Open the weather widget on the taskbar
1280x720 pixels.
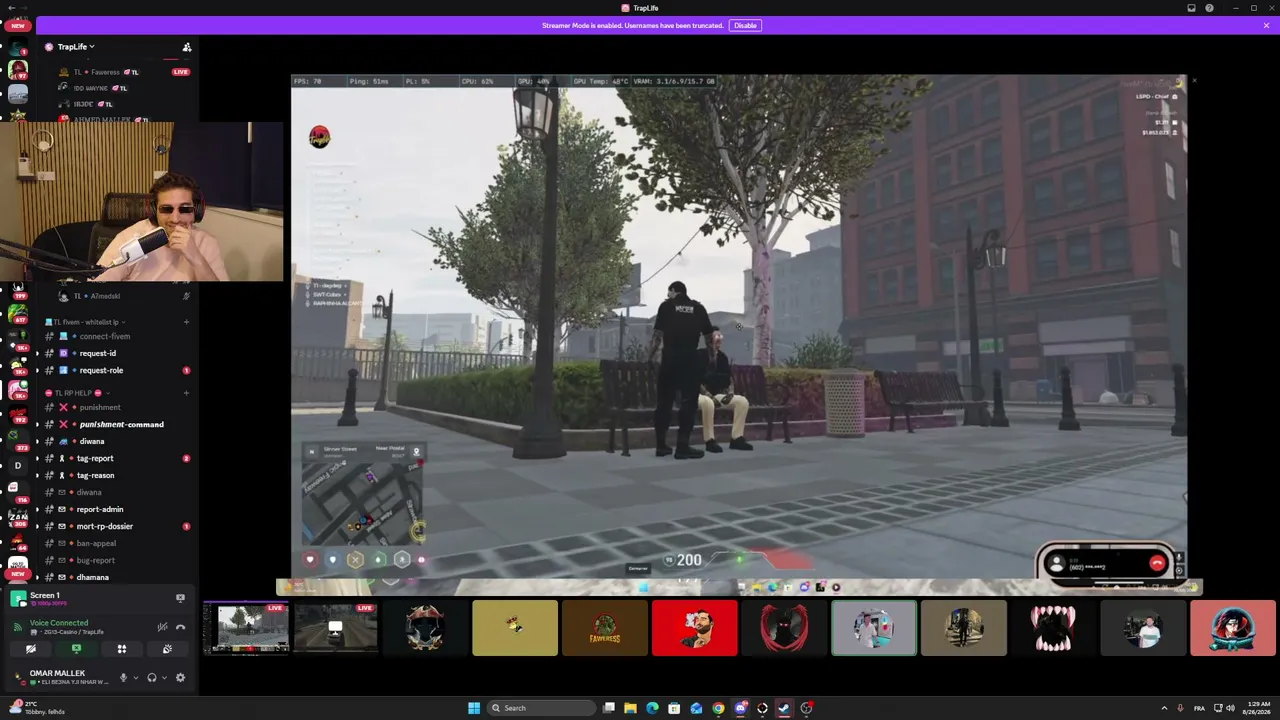coord(36,708)
